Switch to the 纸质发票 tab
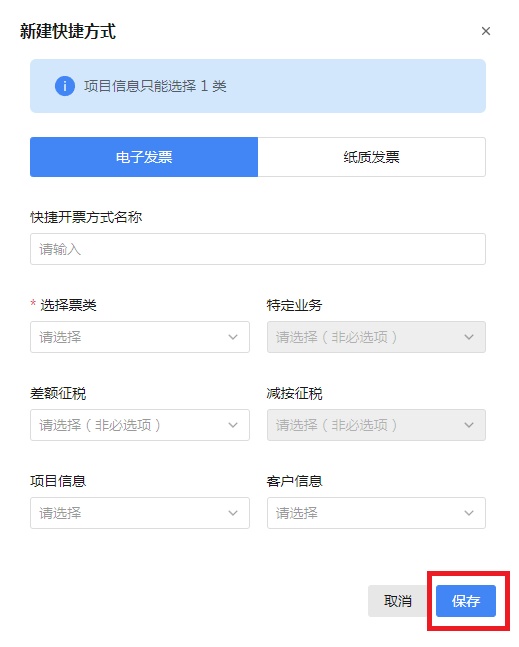The image size is (519, 647). (372, 157)
